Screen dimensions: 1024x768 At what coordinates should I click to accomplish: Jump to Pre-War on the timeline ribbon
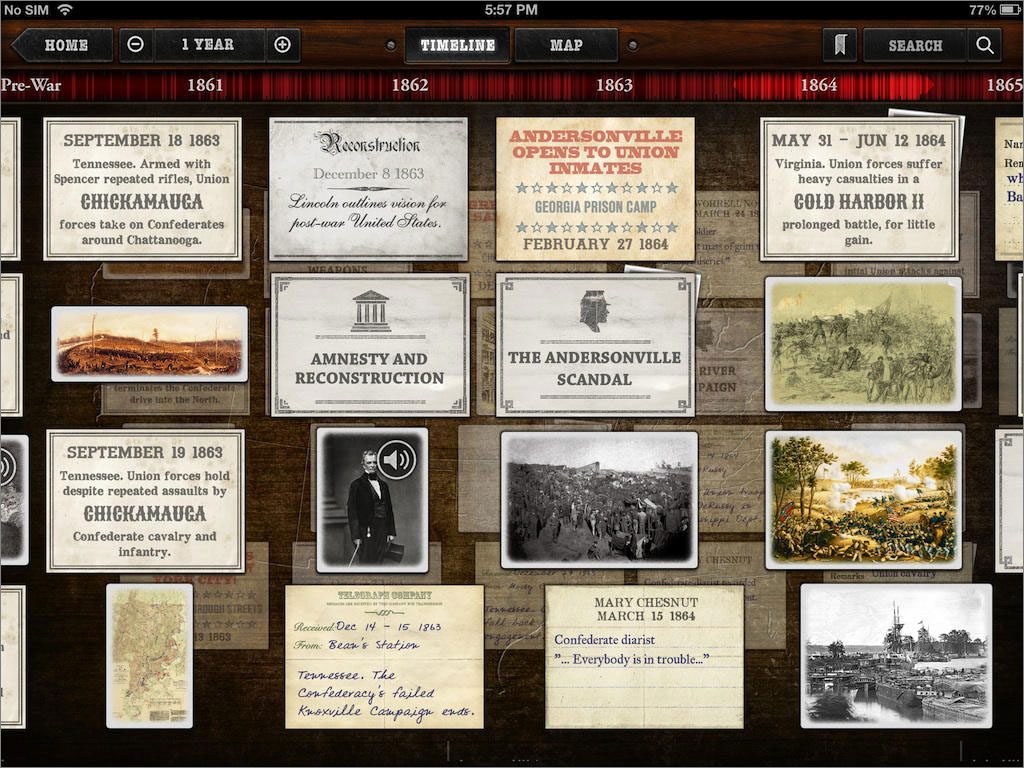tap(31, 85)
